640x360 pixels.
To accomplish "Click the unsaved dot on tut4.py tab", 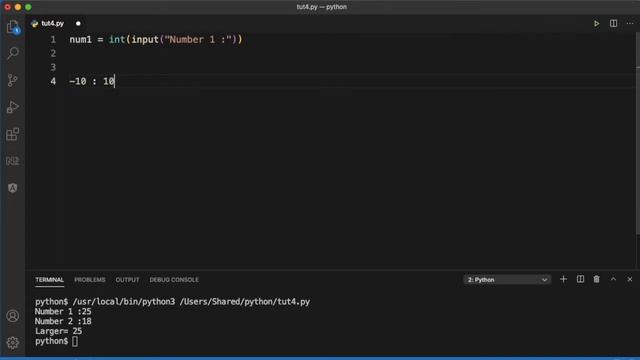I will [x=78, y=24].
